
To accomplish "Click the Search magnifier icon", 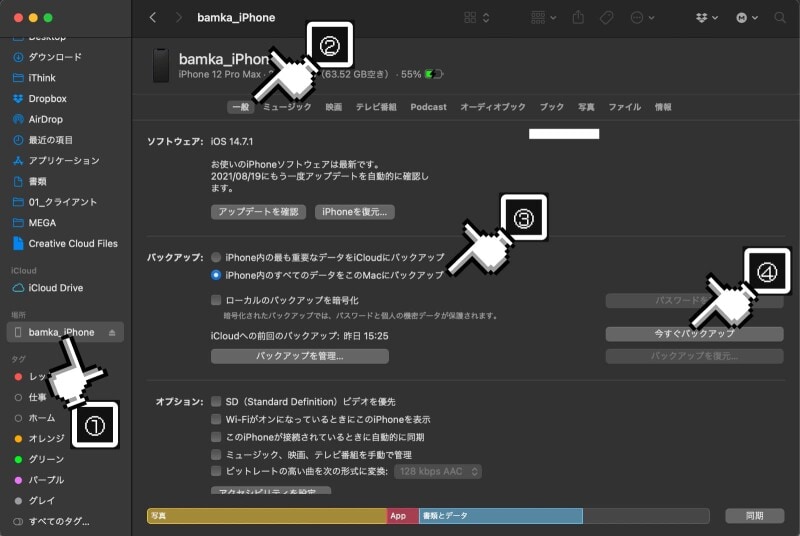I will pos(780,17).
